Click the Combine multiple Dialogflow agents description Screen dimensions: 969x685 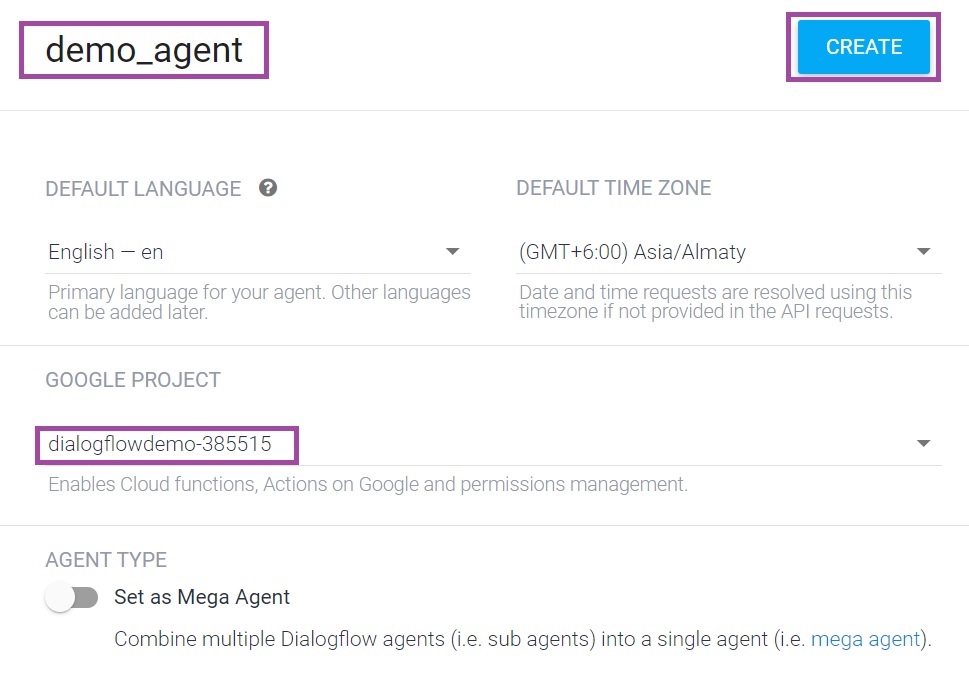[x=460, y=639]
